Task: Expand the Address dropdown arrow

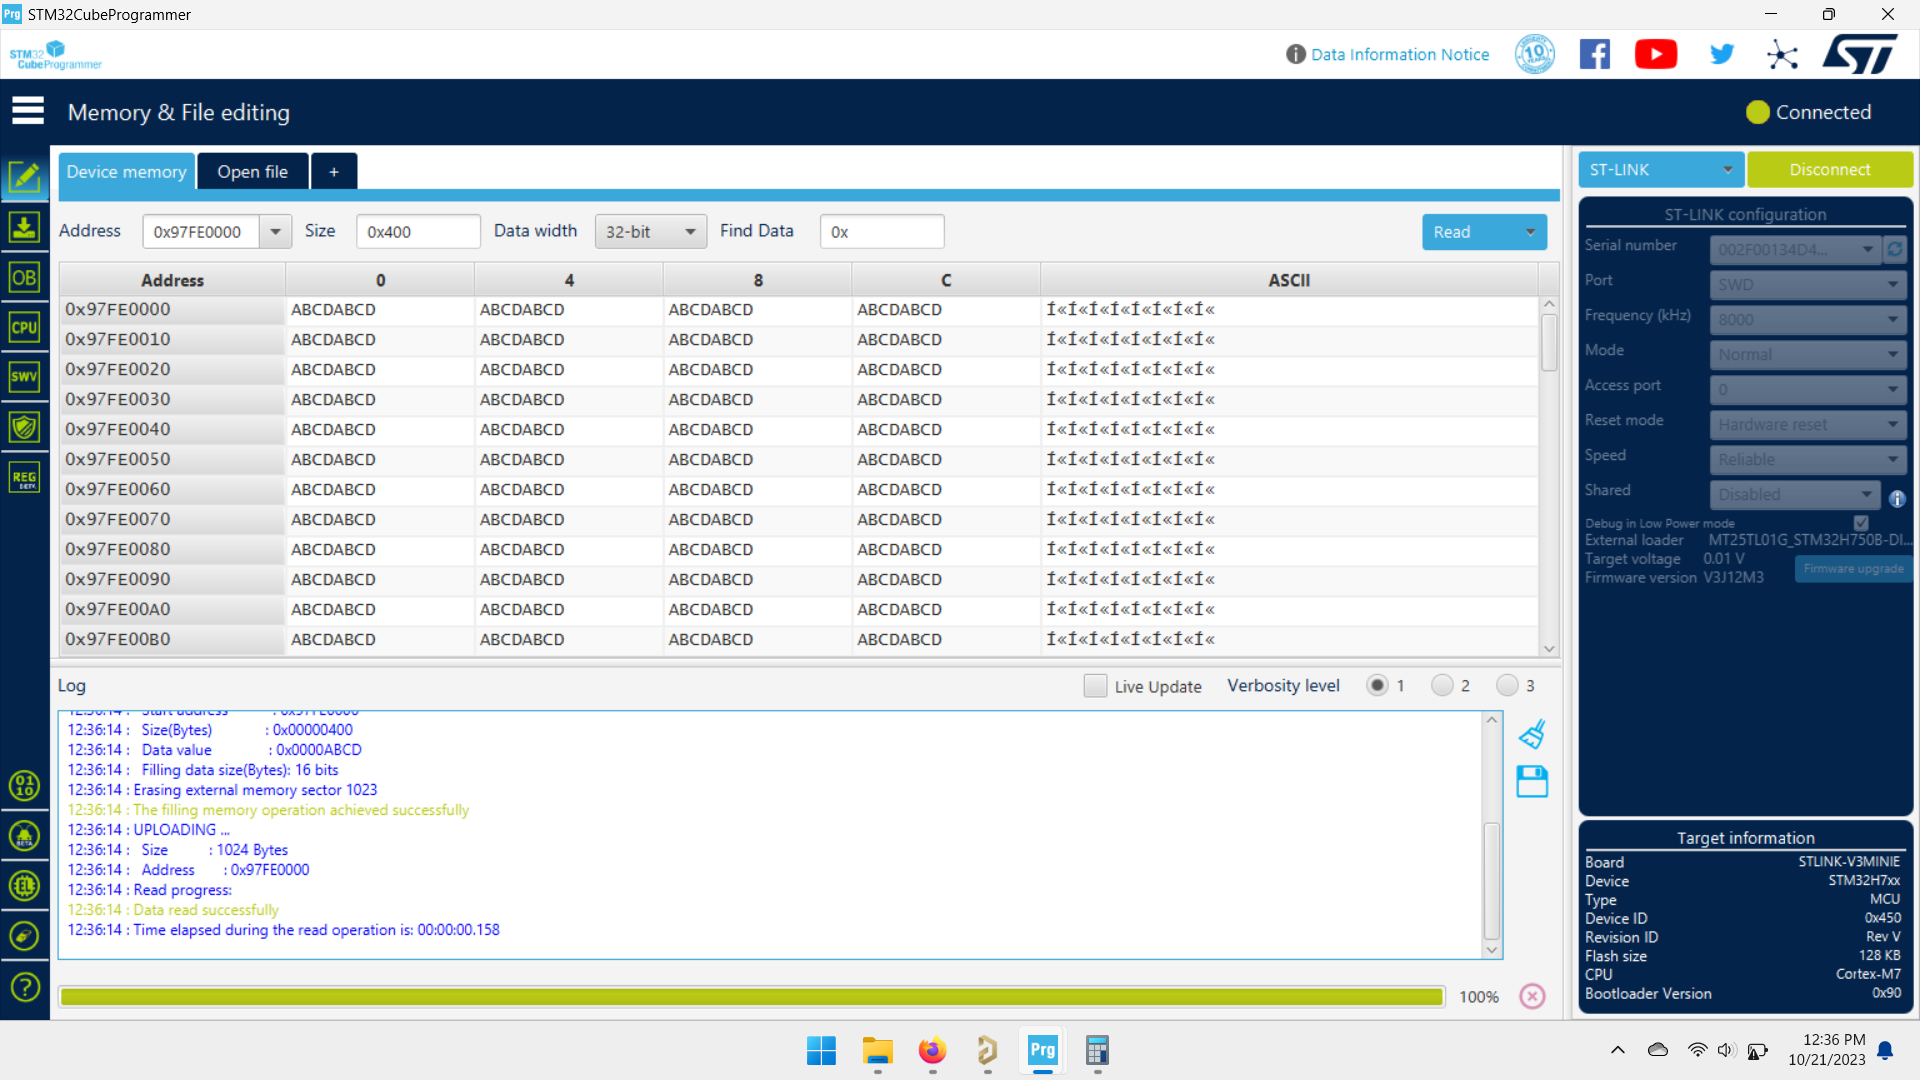Action: 275,232
